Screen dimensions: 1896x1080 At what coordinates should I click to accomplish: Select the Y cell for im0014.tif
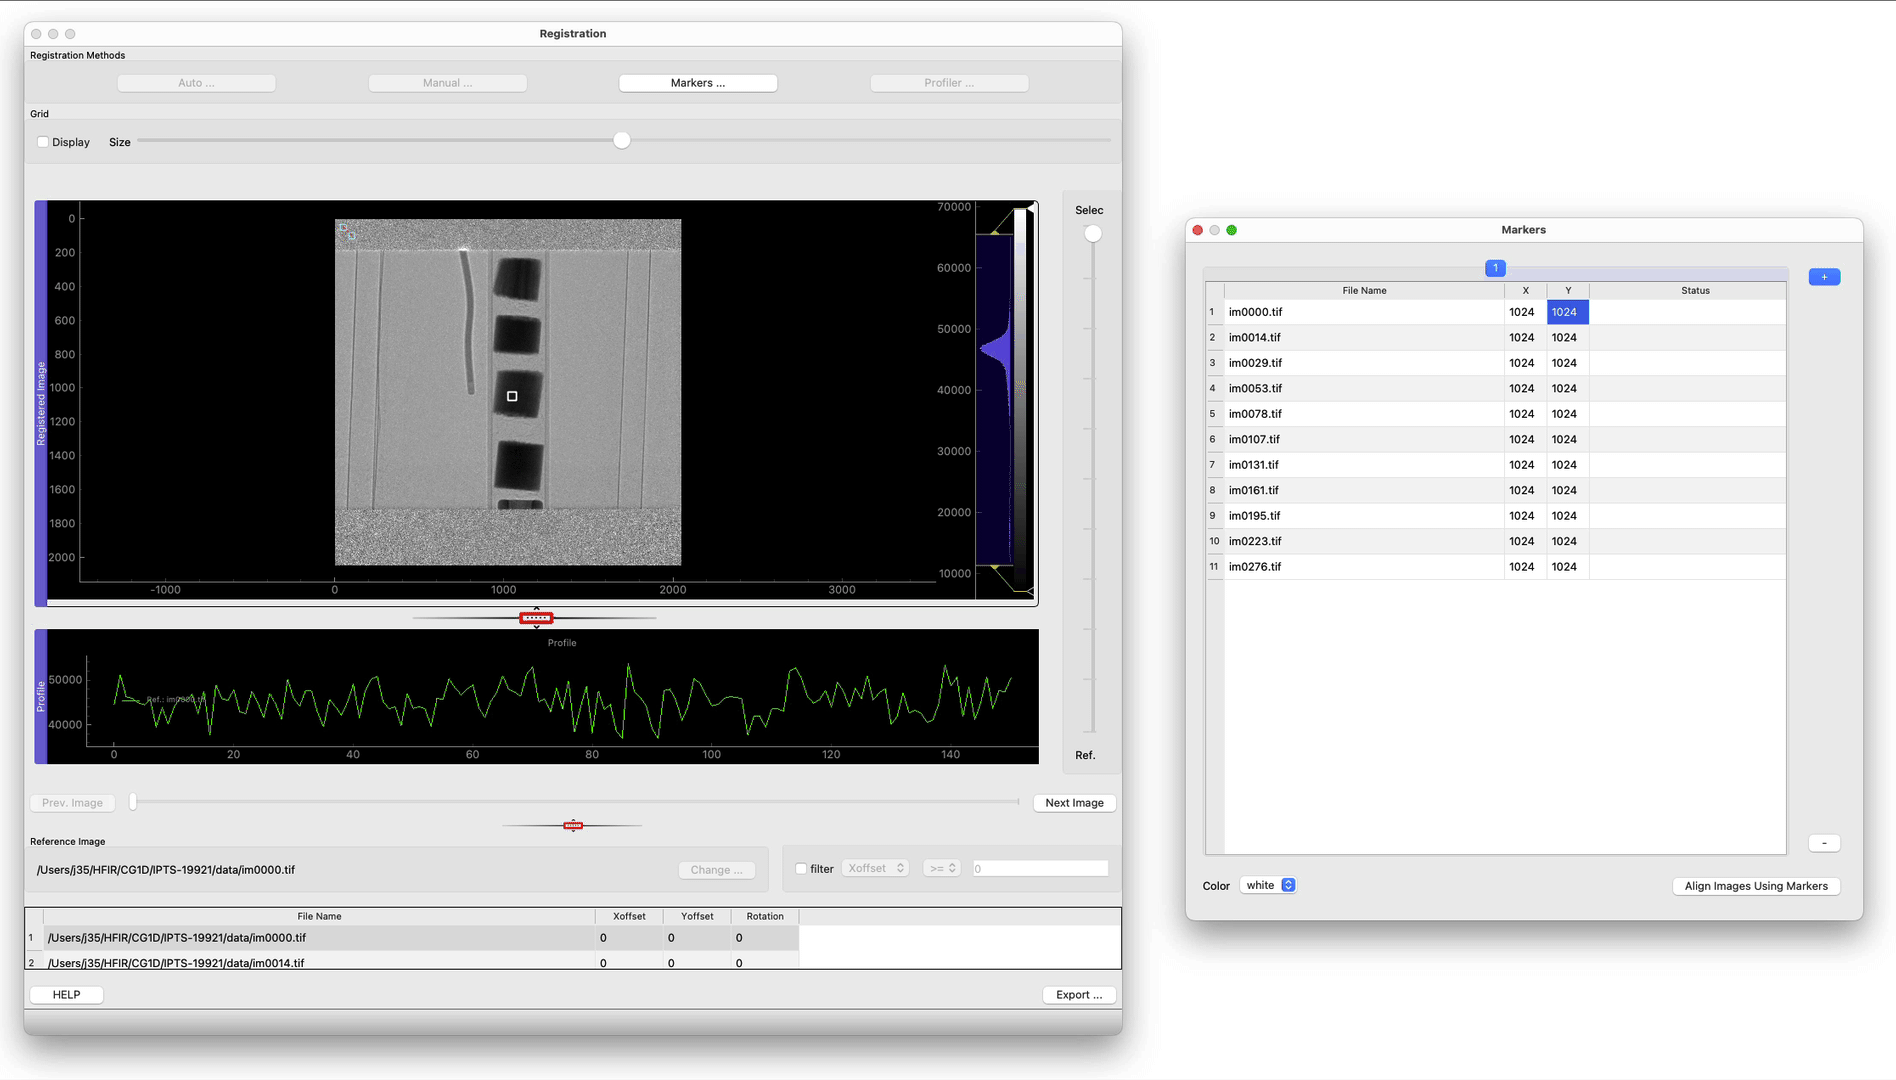pyautogui.click(x=1566, y=338)
